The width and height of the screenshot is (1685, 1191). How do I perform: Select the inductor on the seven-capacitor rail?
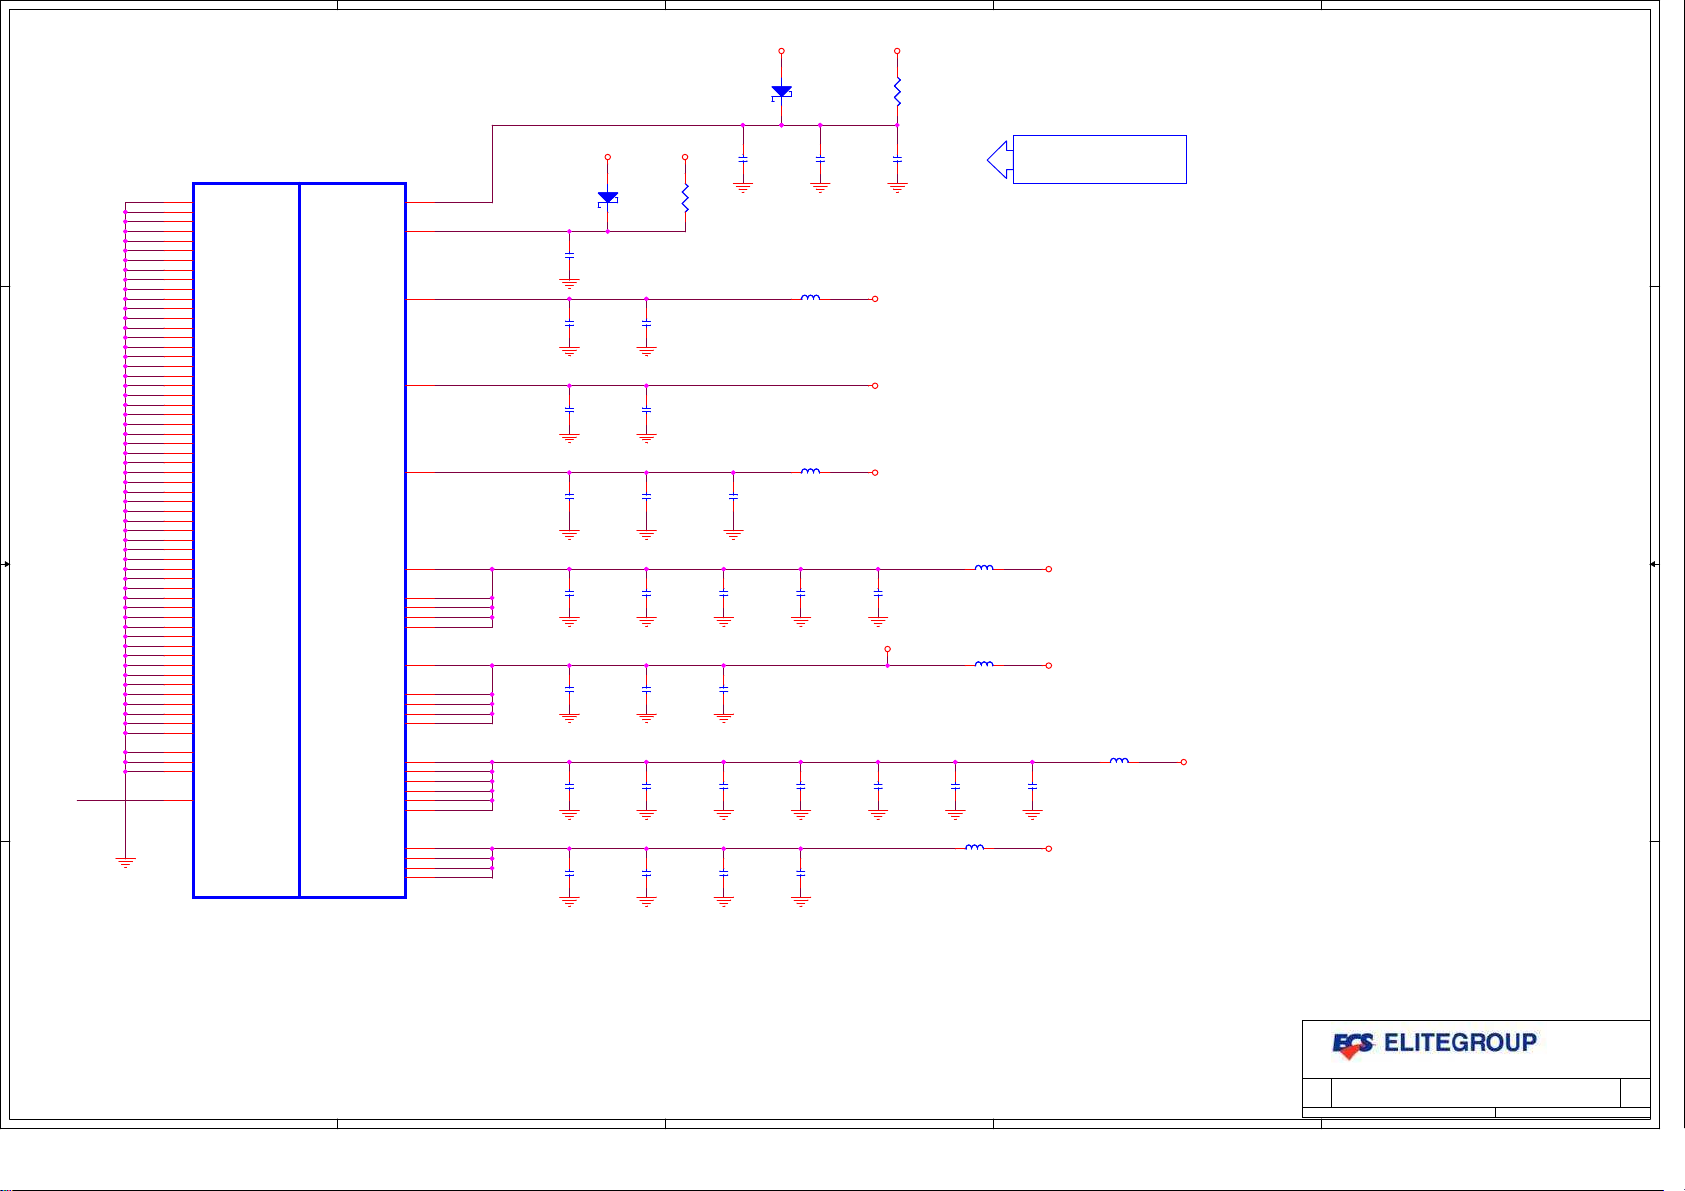[1119, 761]
